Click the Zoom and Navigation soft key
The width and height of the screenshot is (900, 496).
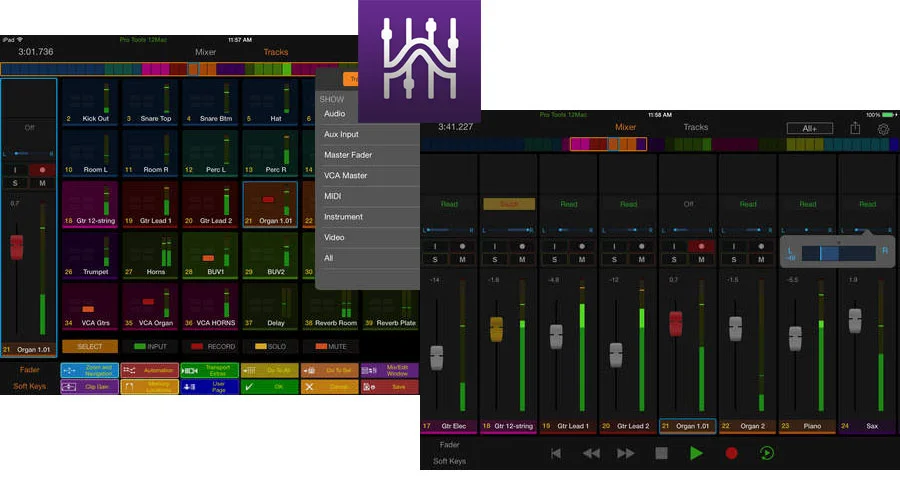(x=90, y=370)
